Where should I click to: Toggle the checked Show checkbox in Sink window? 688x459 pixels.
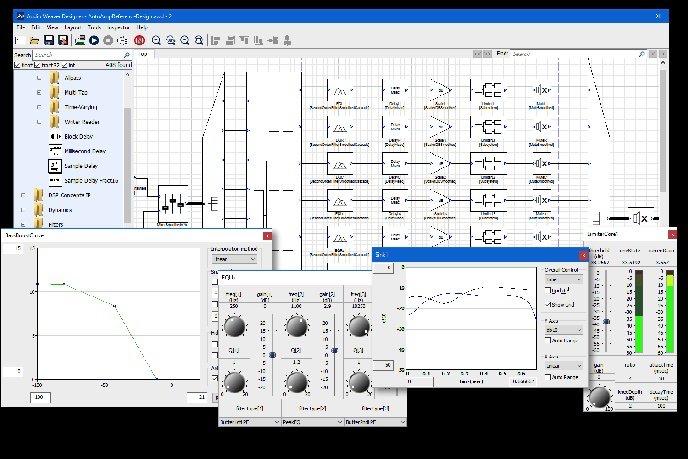(x=548, y=304)
